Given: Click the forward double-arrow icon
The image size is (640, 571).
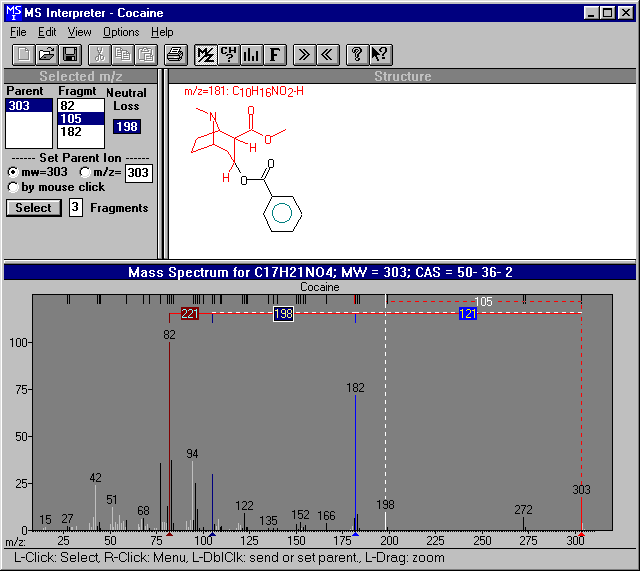Looking at the screenshot, I should coord(304,55).
